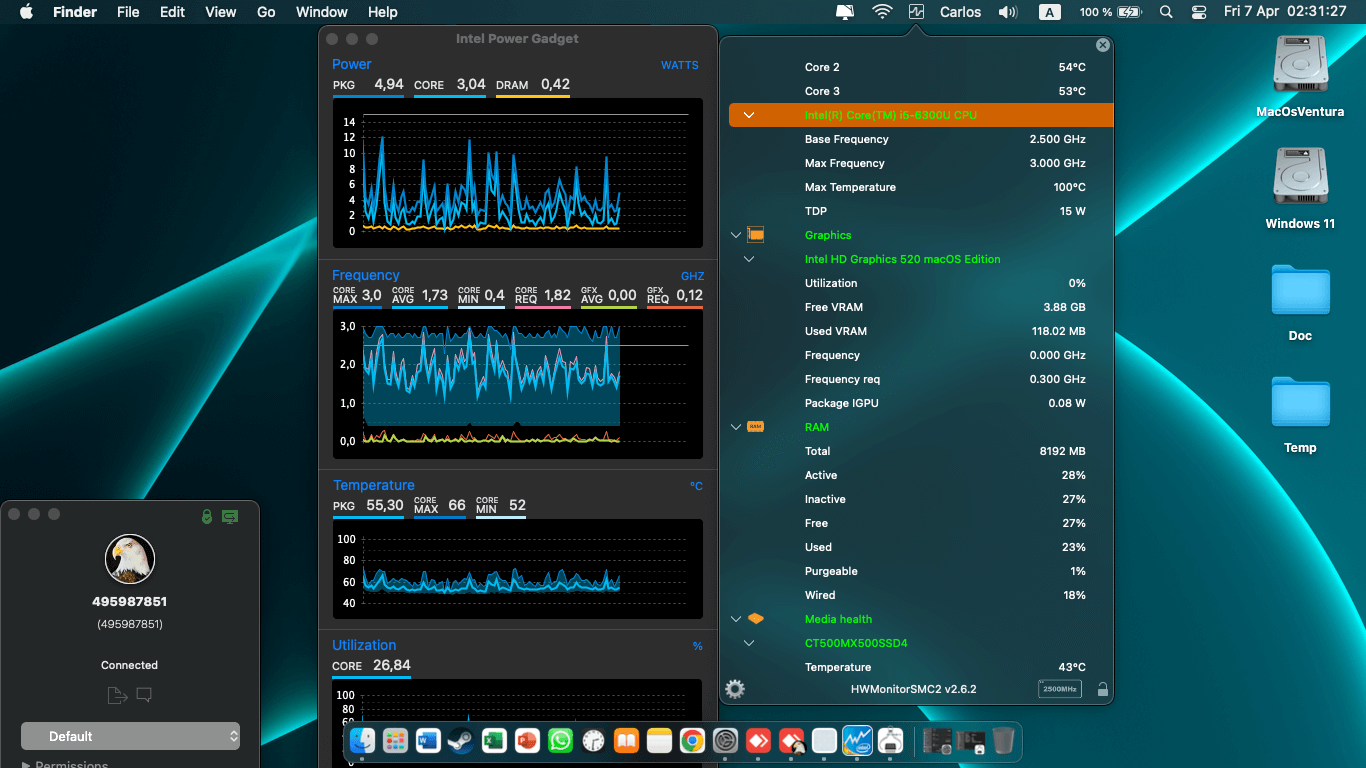This screenshot has height=768, width=1366.
Task: Open Clock from the Dock
Action: tap(593, 740)
